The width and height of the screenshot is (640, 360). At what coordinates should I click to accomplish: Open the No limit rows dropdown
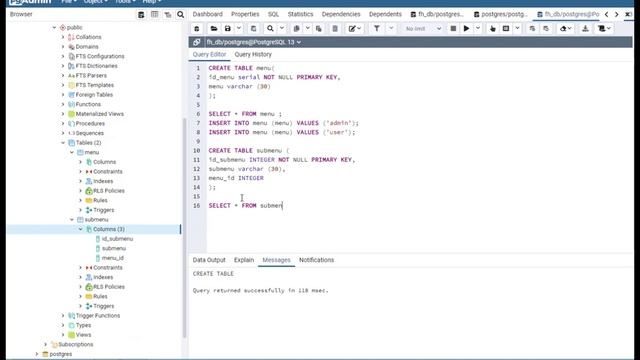(x=423, y=29)
